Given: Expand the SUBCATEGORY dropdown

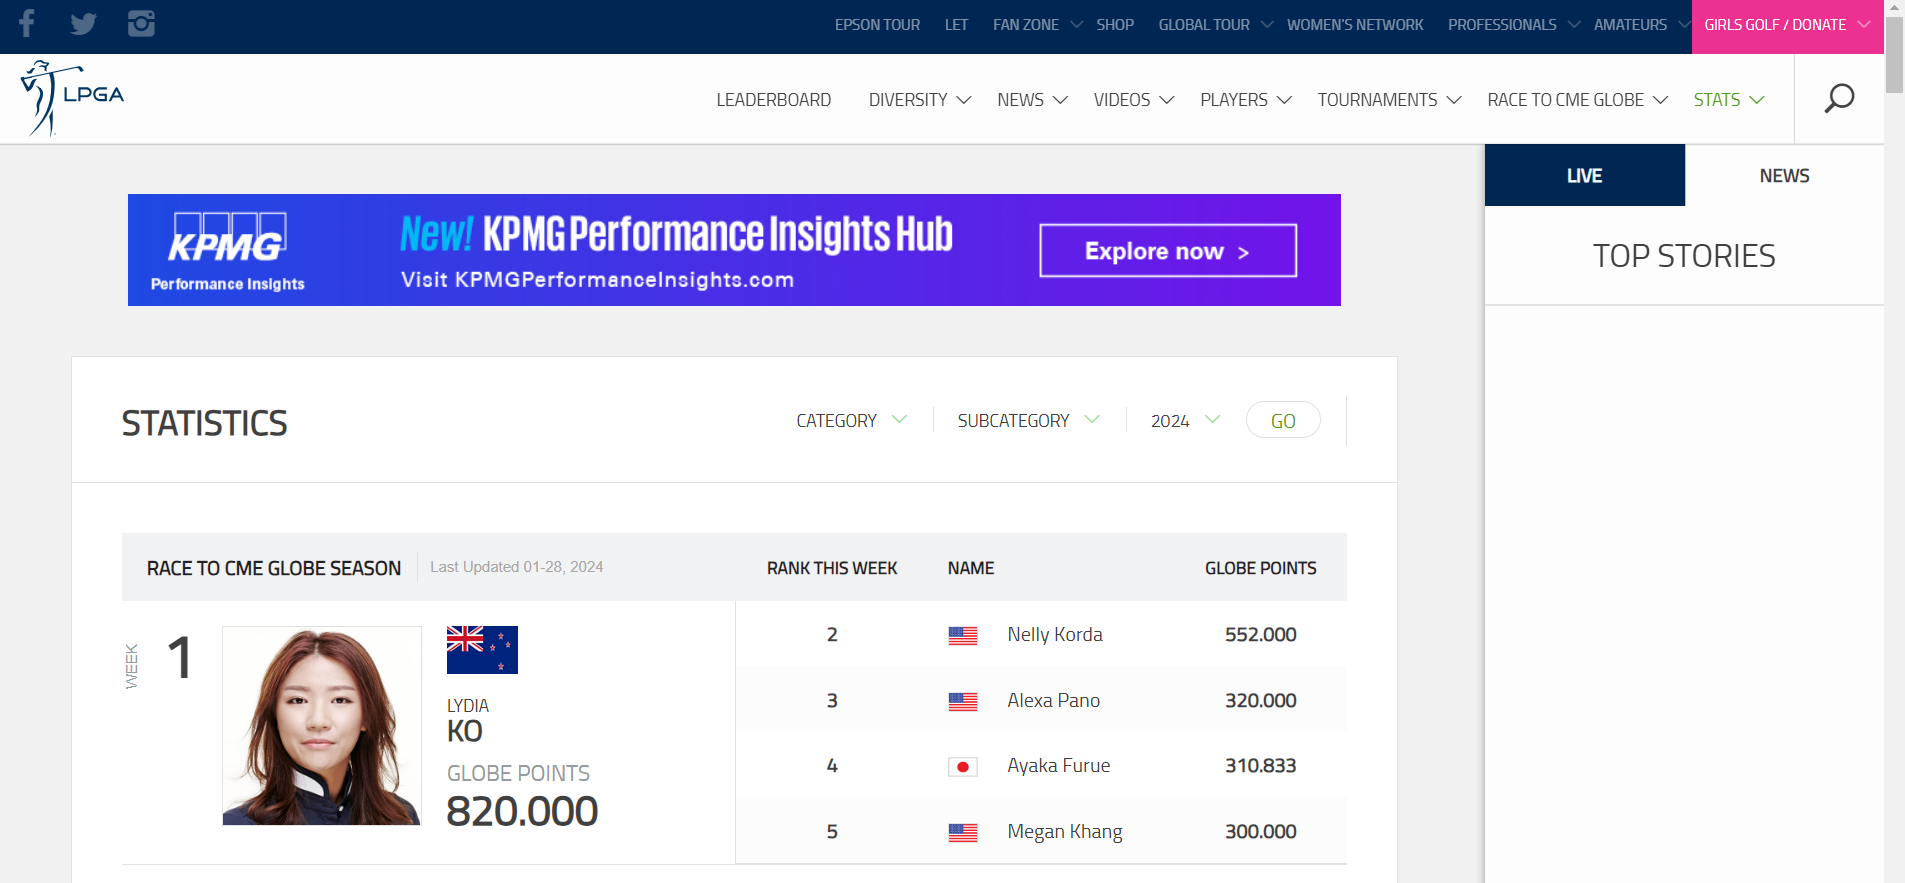Looking at the screenshot, I should 1028,421.
